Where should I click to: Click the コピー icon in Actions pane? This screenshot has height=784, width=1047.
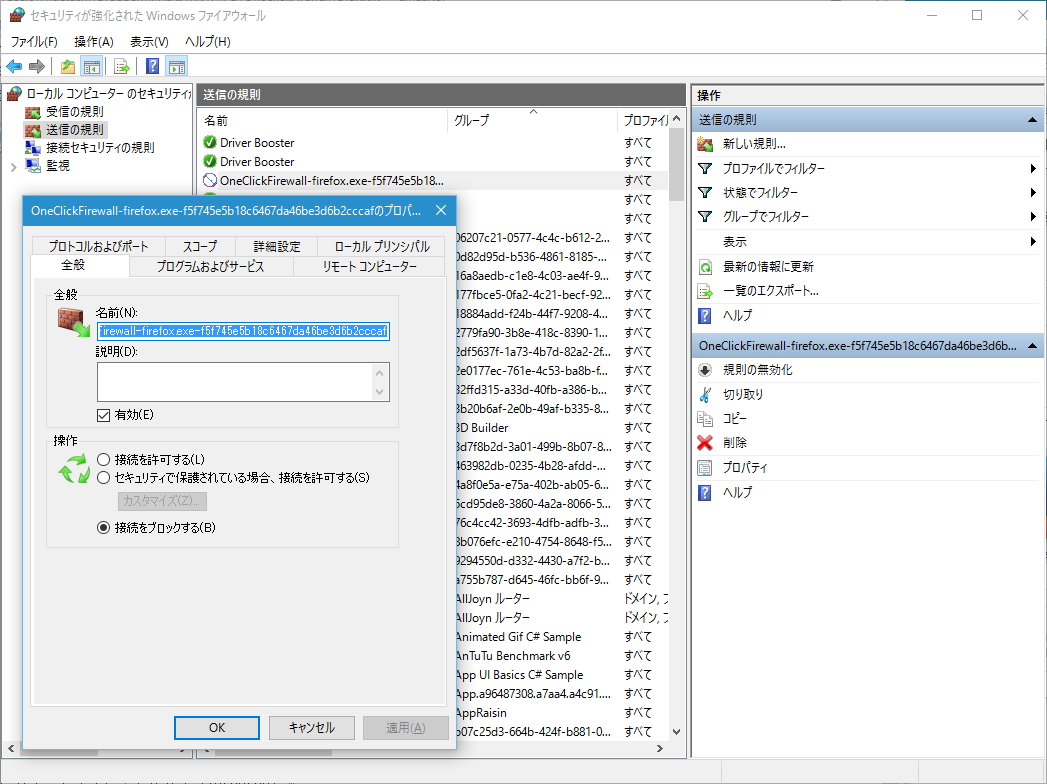705,419
